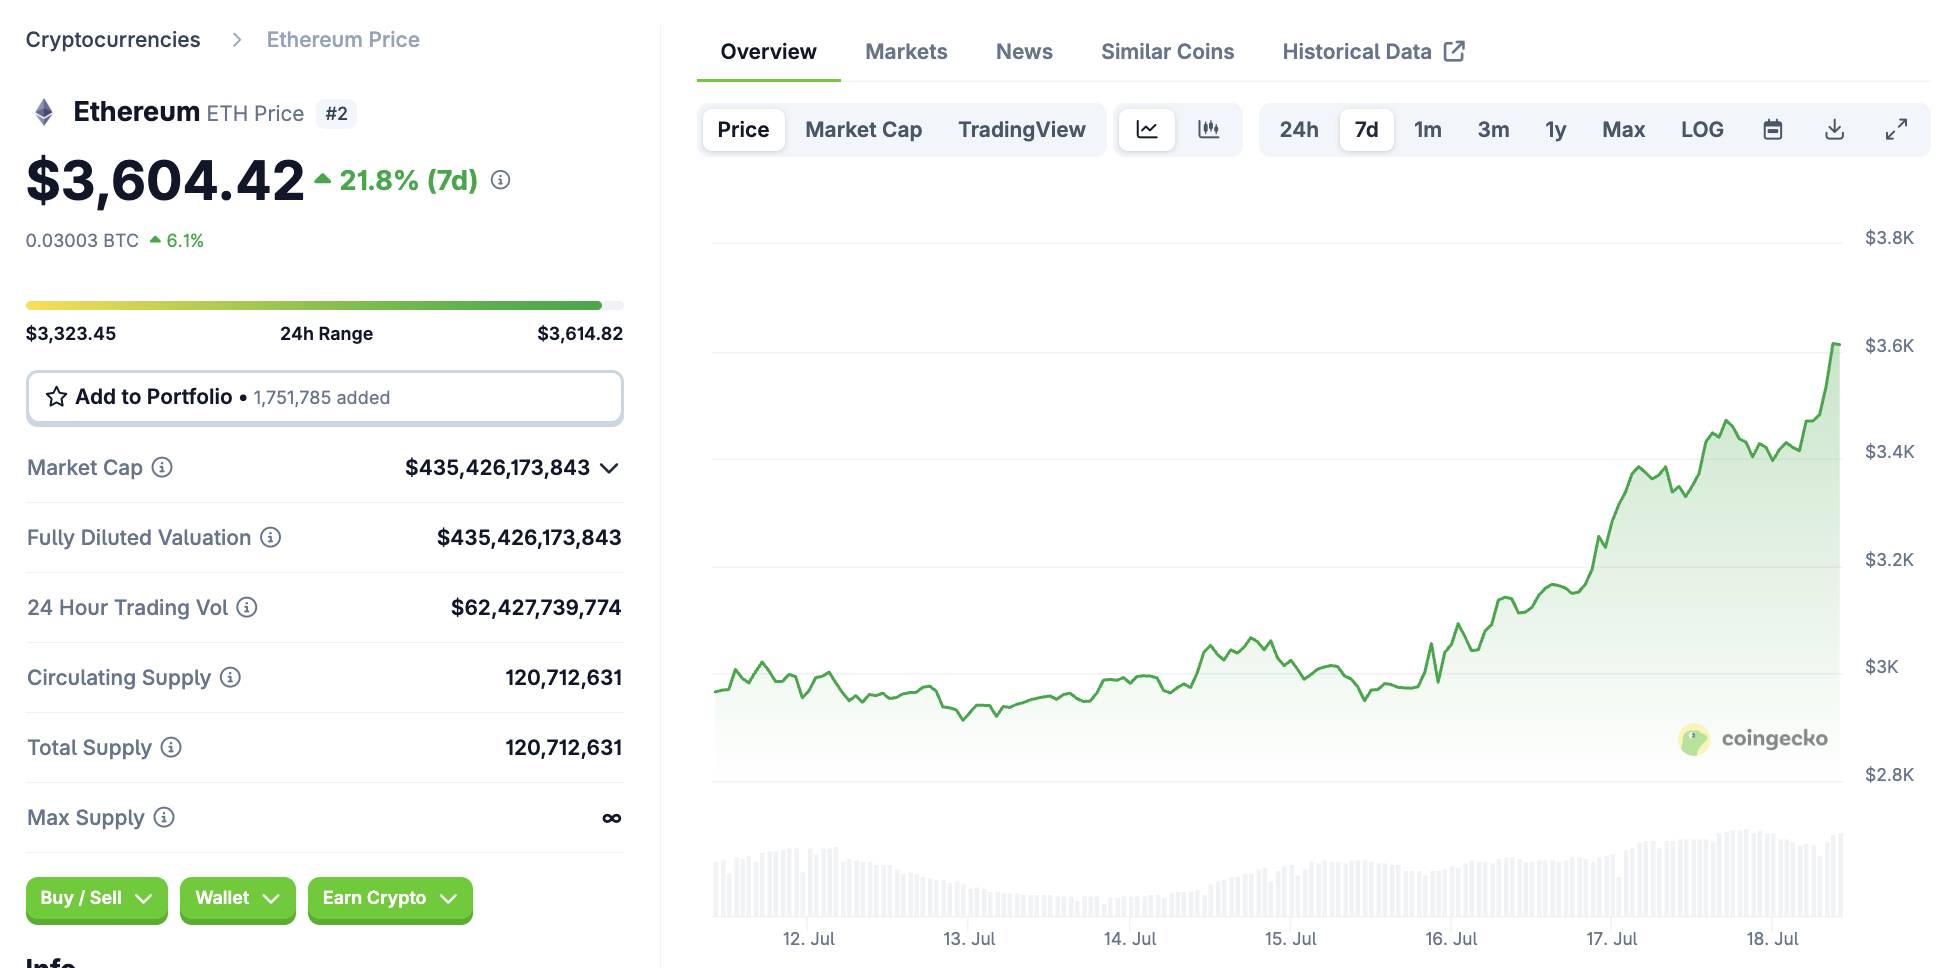The width and height of the screenshot is (1948, 968).
Task: Switch to the Markets tab
Action: [x=906, y=51]
